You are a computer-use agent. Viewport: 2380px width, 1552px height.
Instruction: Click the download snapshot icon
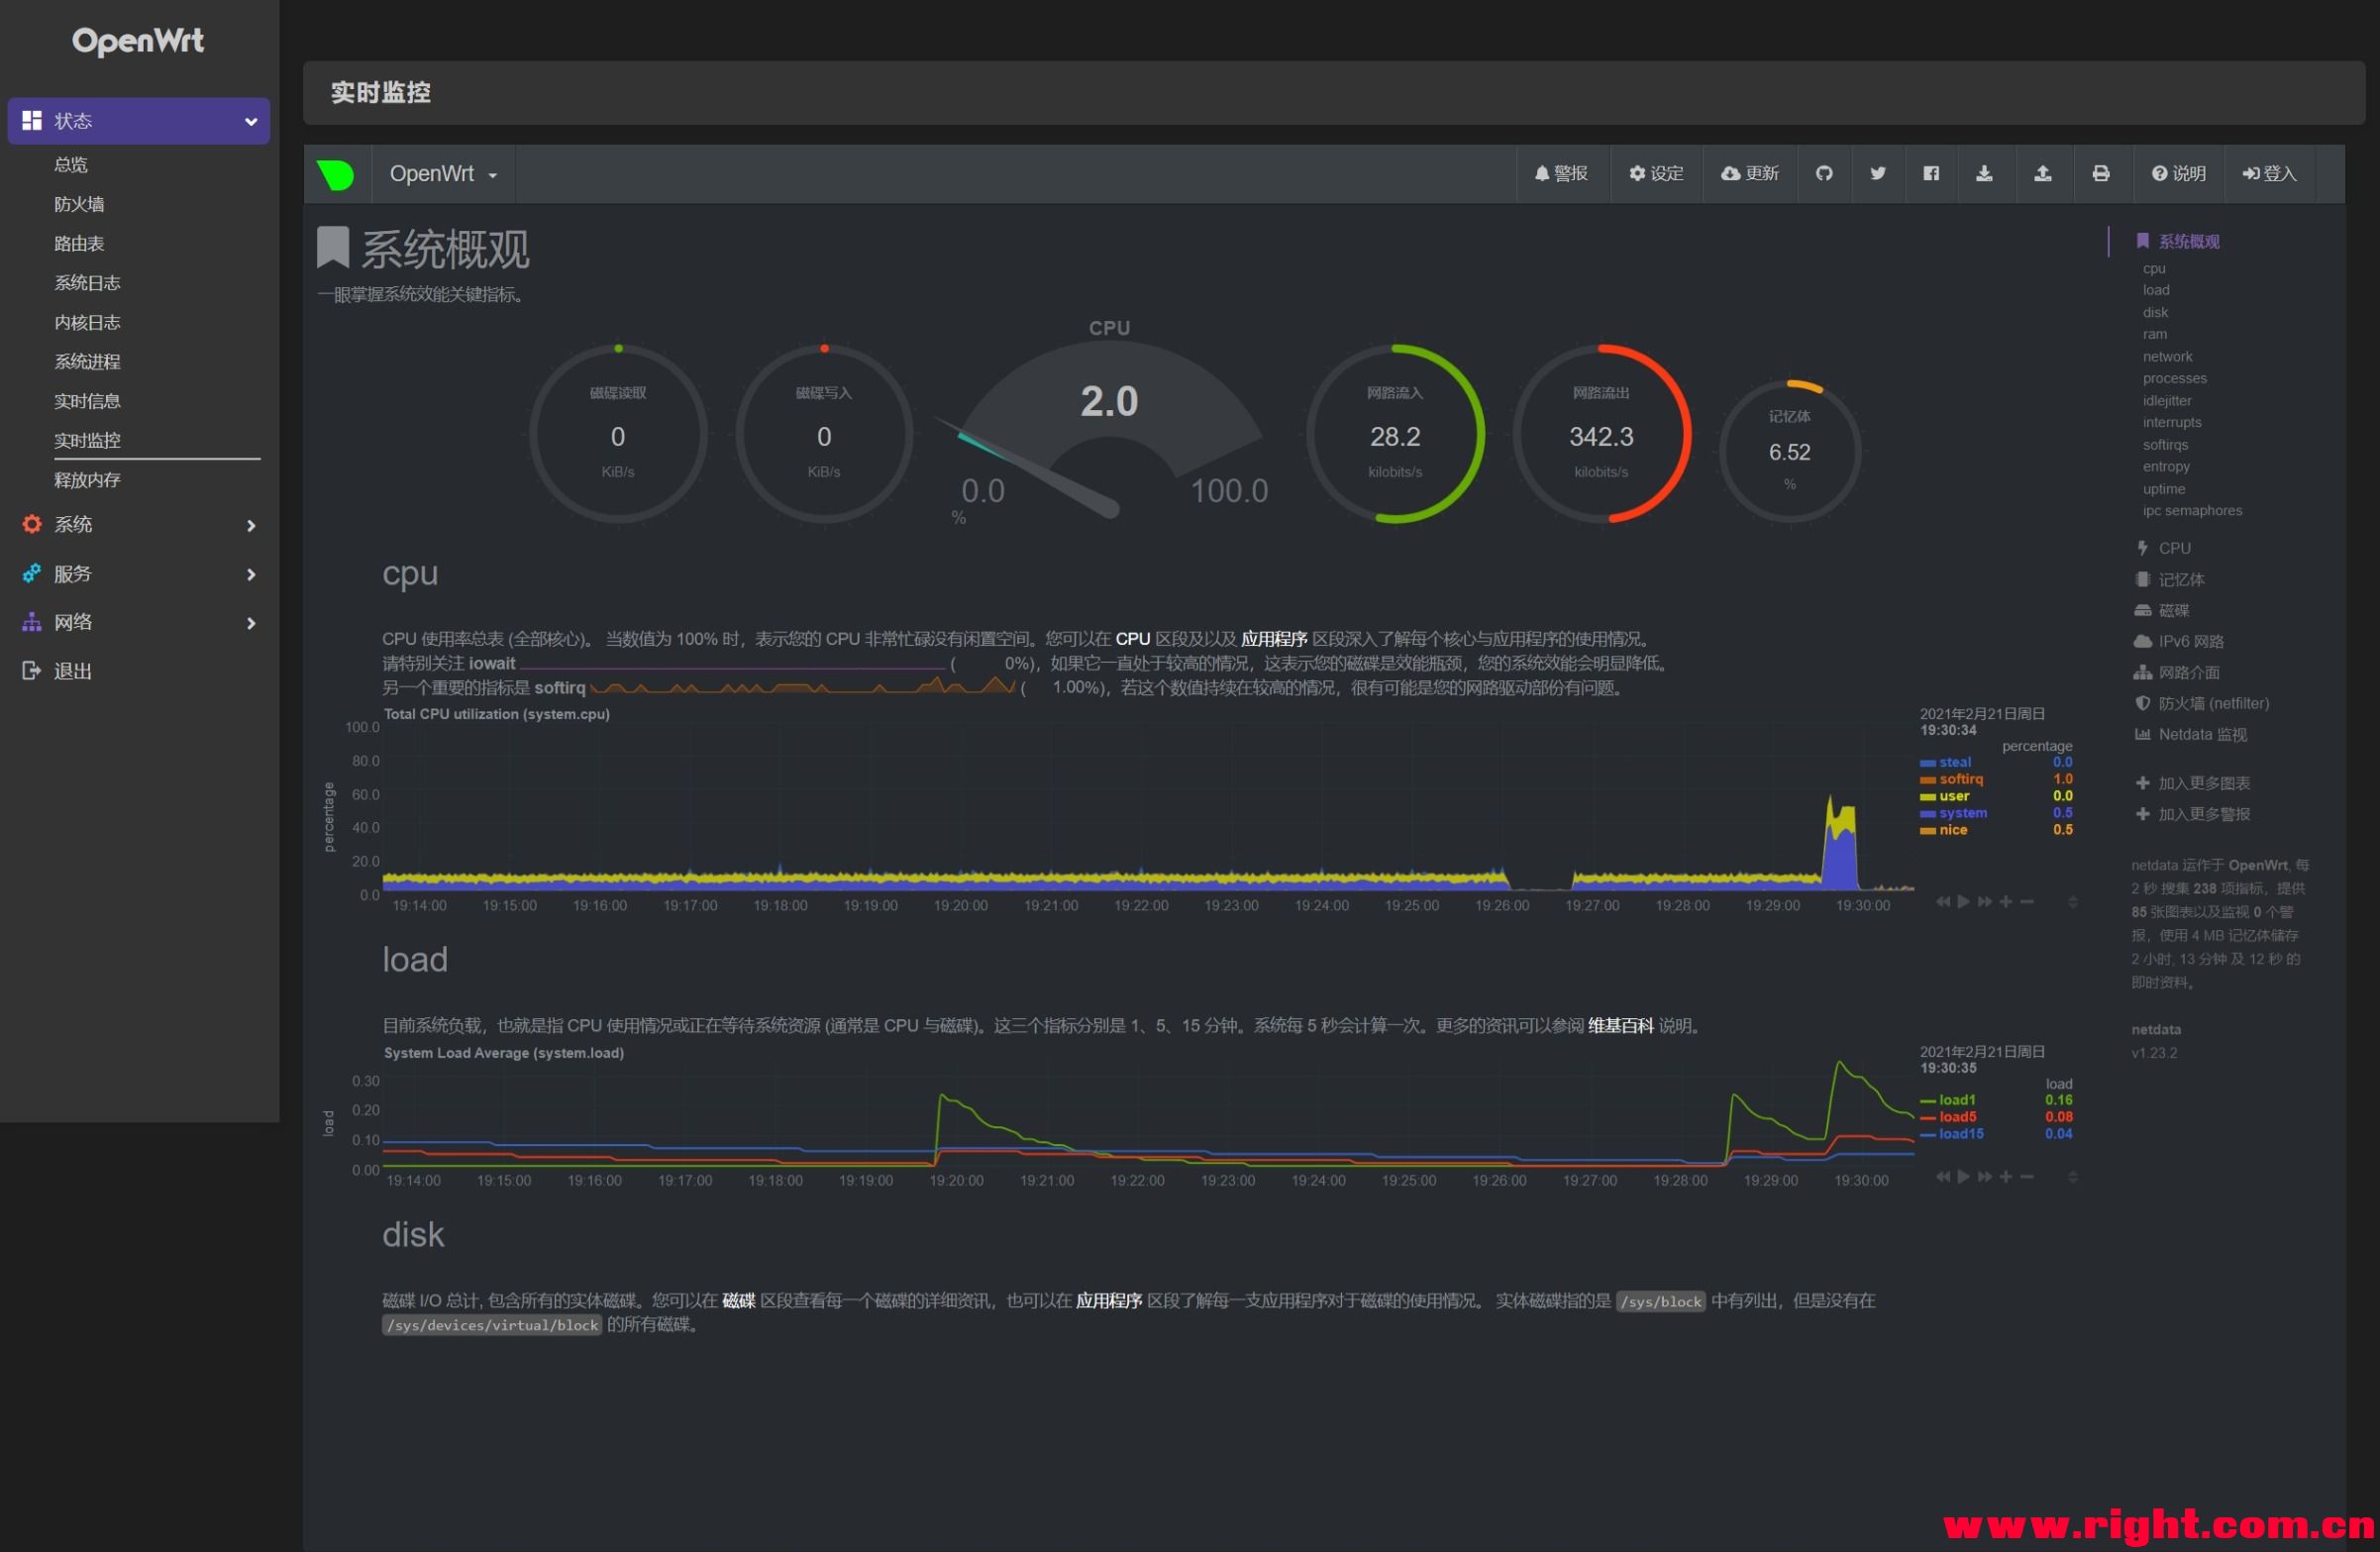click(1984, 174)
